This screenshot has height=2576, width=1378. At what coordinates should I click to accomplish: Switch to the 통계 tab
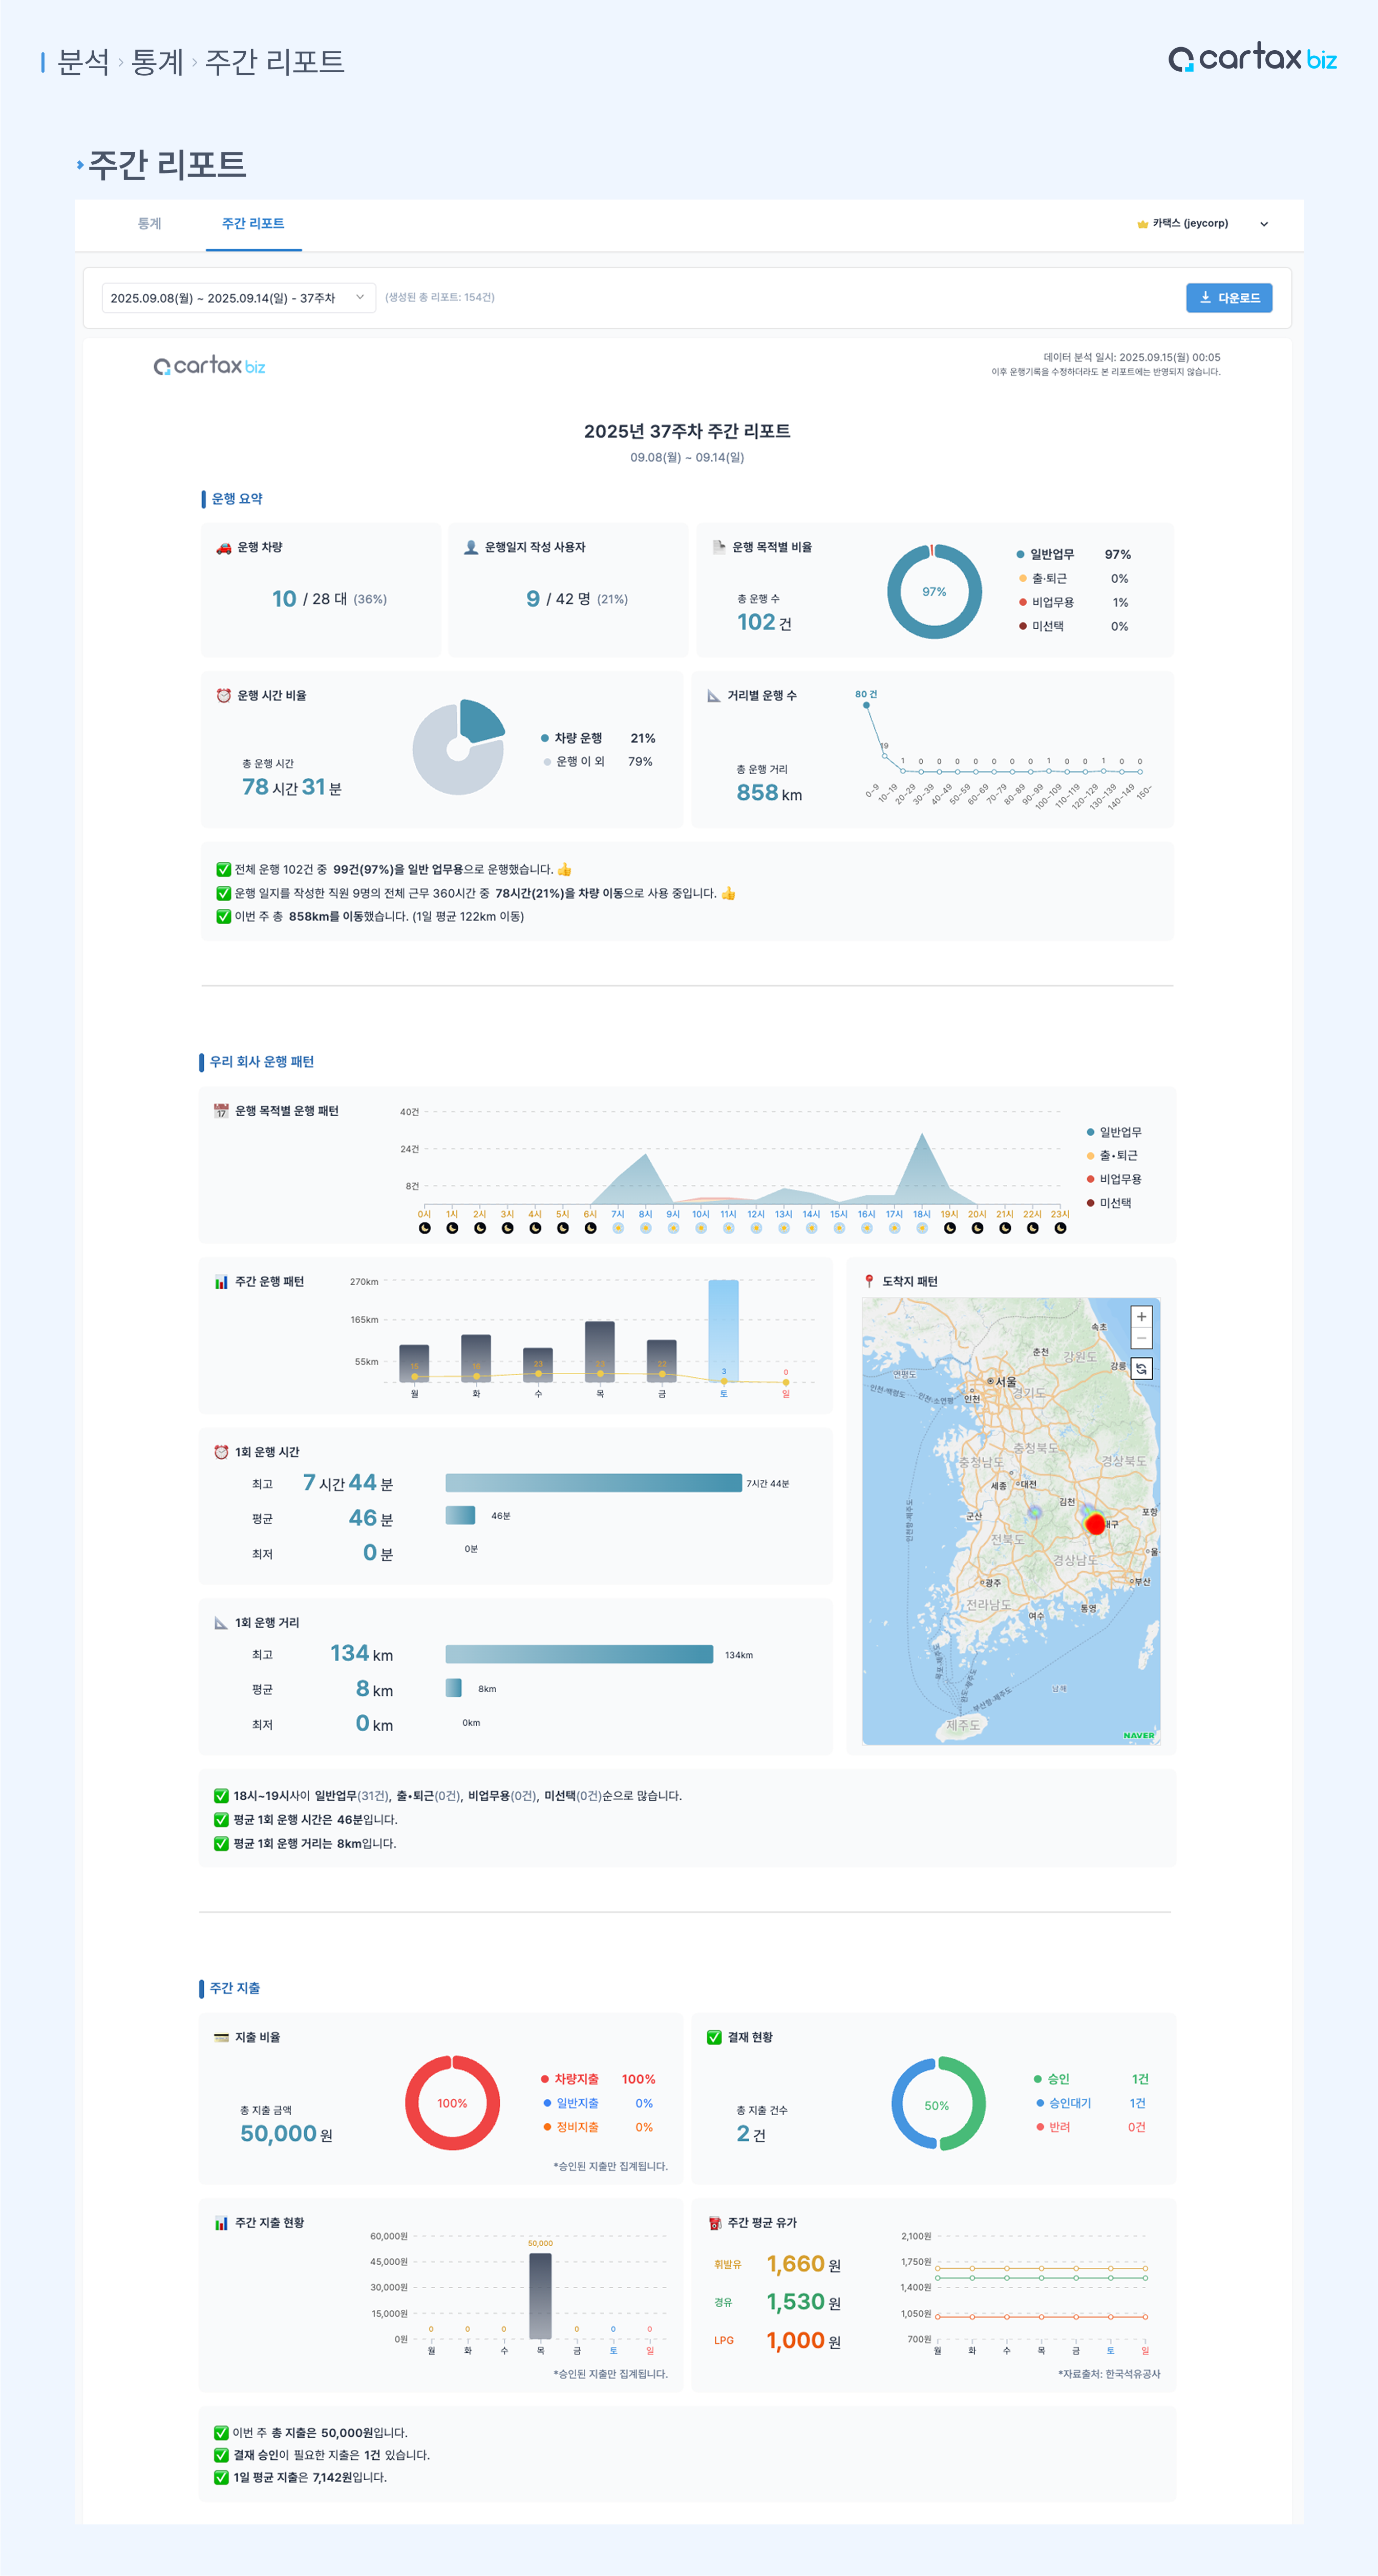click(x=149, y=223)
